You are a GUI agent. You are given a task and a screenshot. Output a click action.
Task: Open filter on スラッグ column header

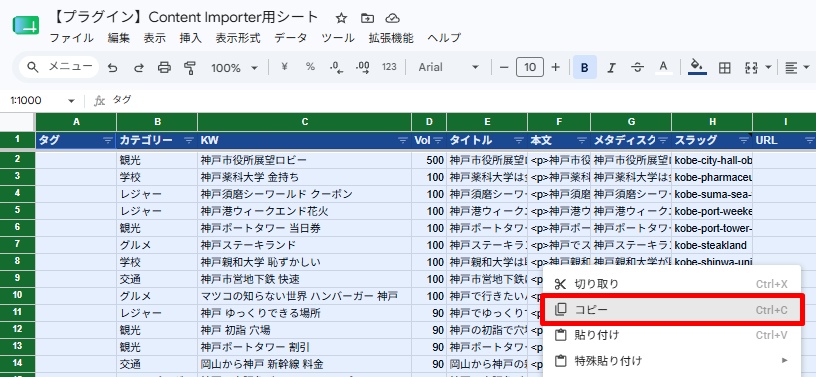coord(744,141)
